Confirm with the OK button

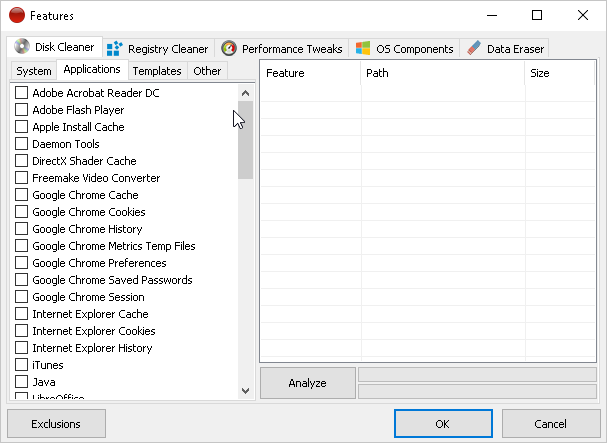coord(443,424)
